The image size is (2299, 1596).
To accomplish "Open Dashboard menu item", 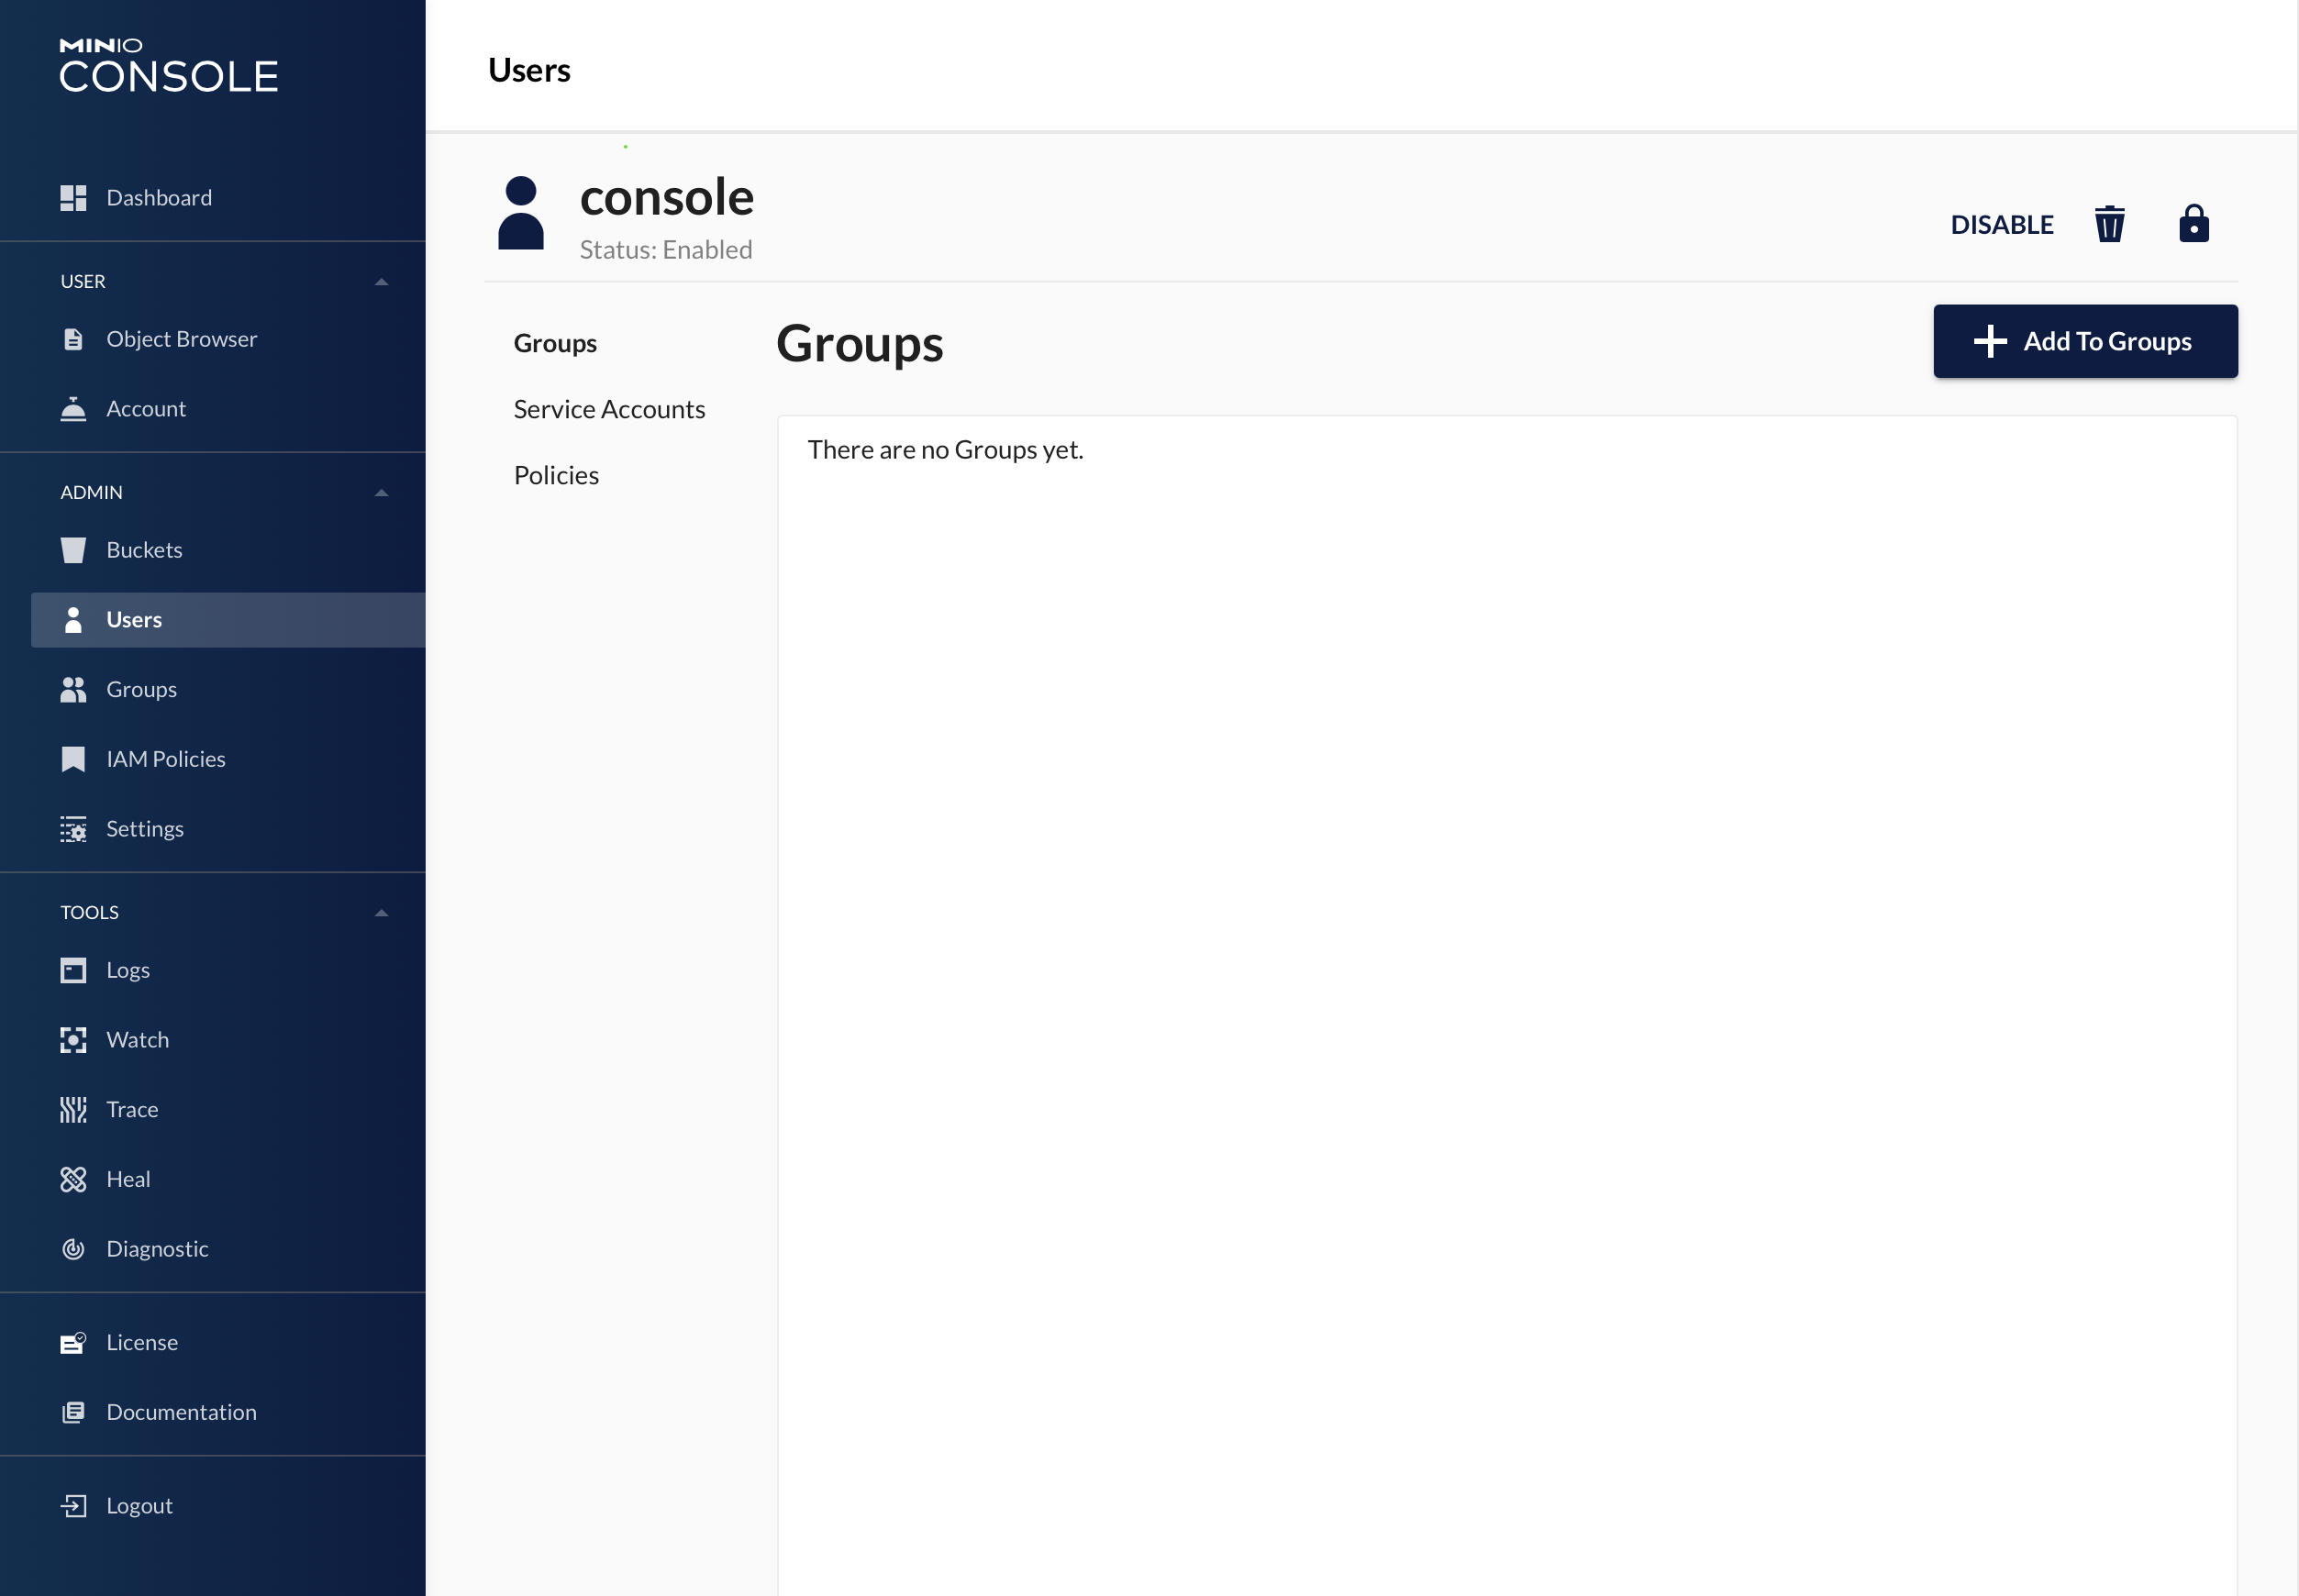I will (159, 198).
